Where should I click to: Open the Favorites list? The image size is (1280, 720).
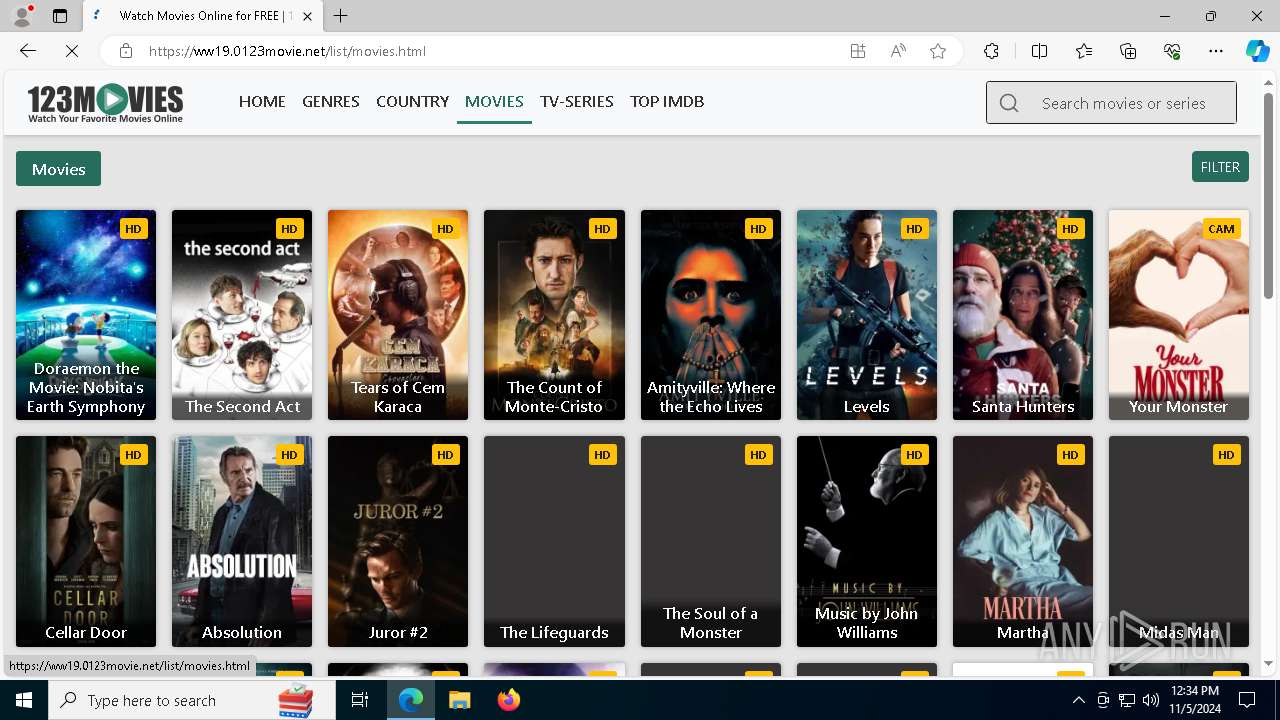(x=1084, y=51)
